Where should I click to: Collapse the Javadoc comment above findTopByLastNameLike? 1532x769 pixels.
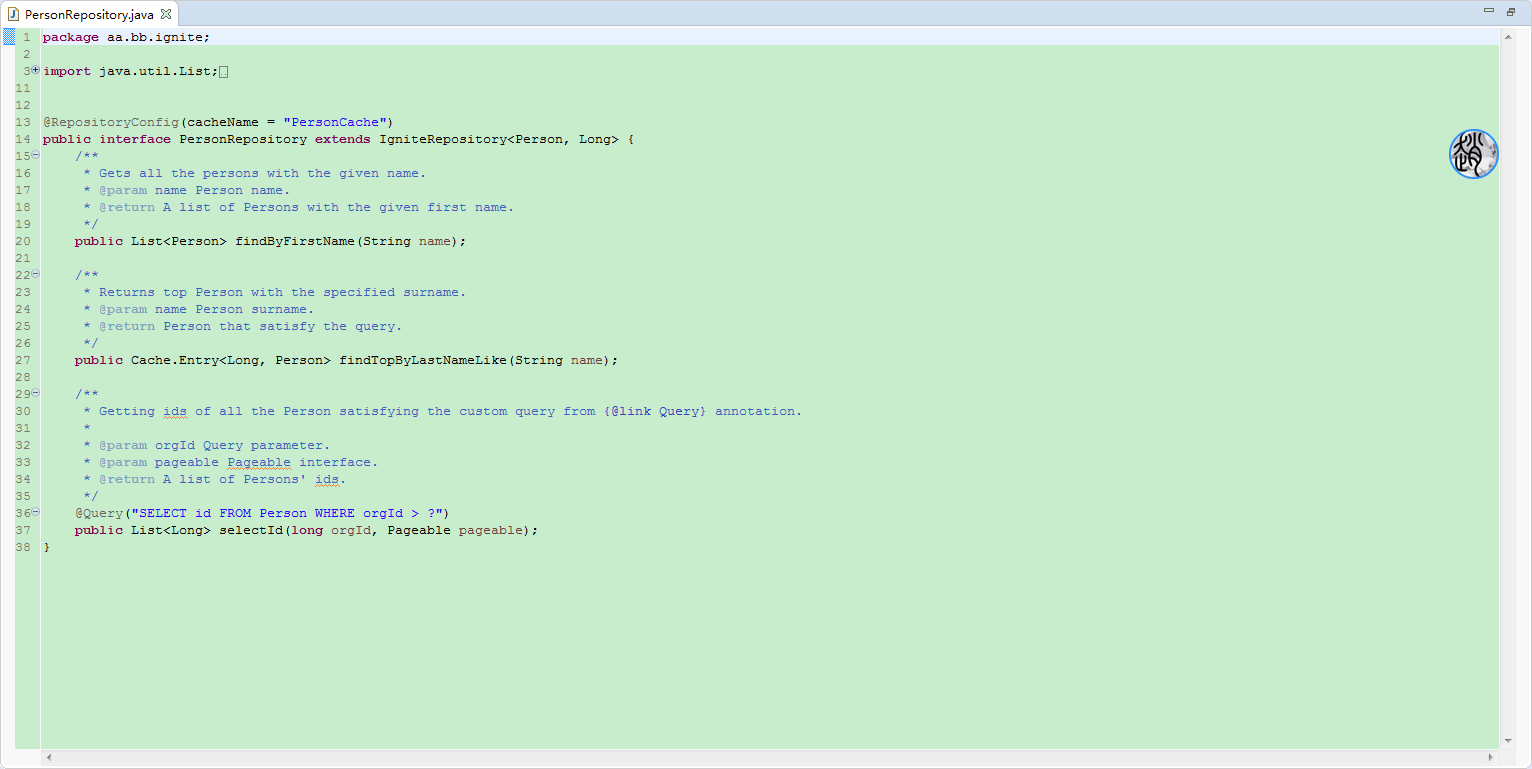pos(34,275)
